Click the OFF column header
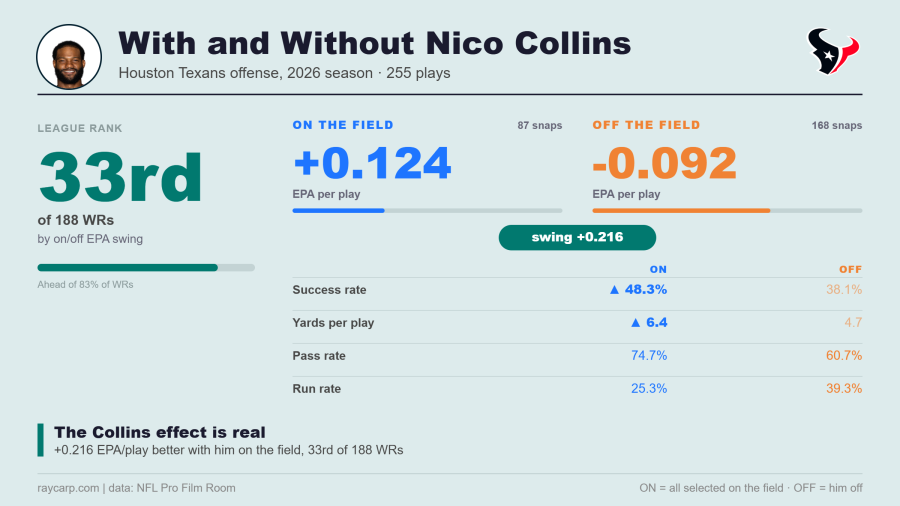 pyautogui.click(x=851, y=269)
